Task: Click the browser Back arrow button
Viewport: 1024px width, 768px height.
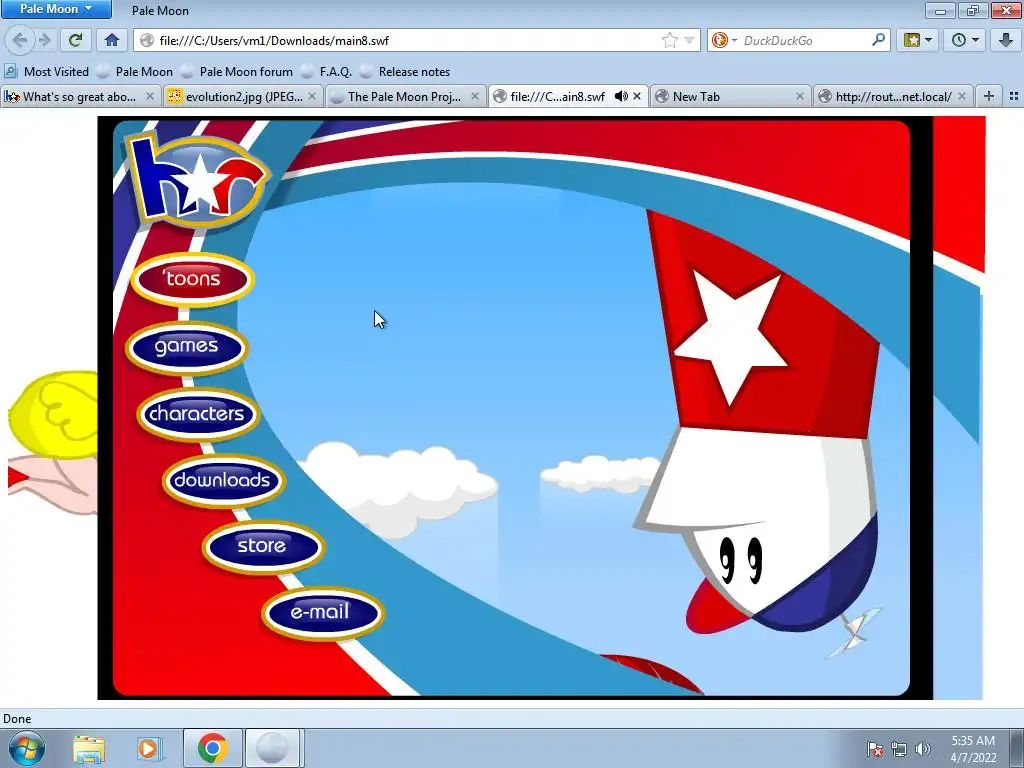Action: pos(20,40)
